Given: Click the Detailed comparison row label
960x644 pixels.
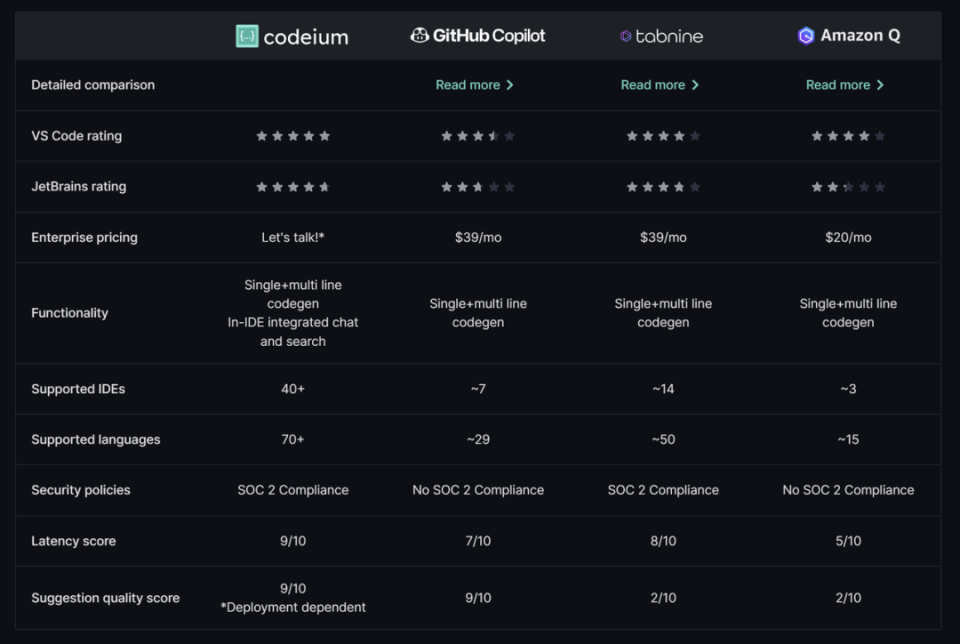Looking at the screenshot, I should tap(93, 85).
